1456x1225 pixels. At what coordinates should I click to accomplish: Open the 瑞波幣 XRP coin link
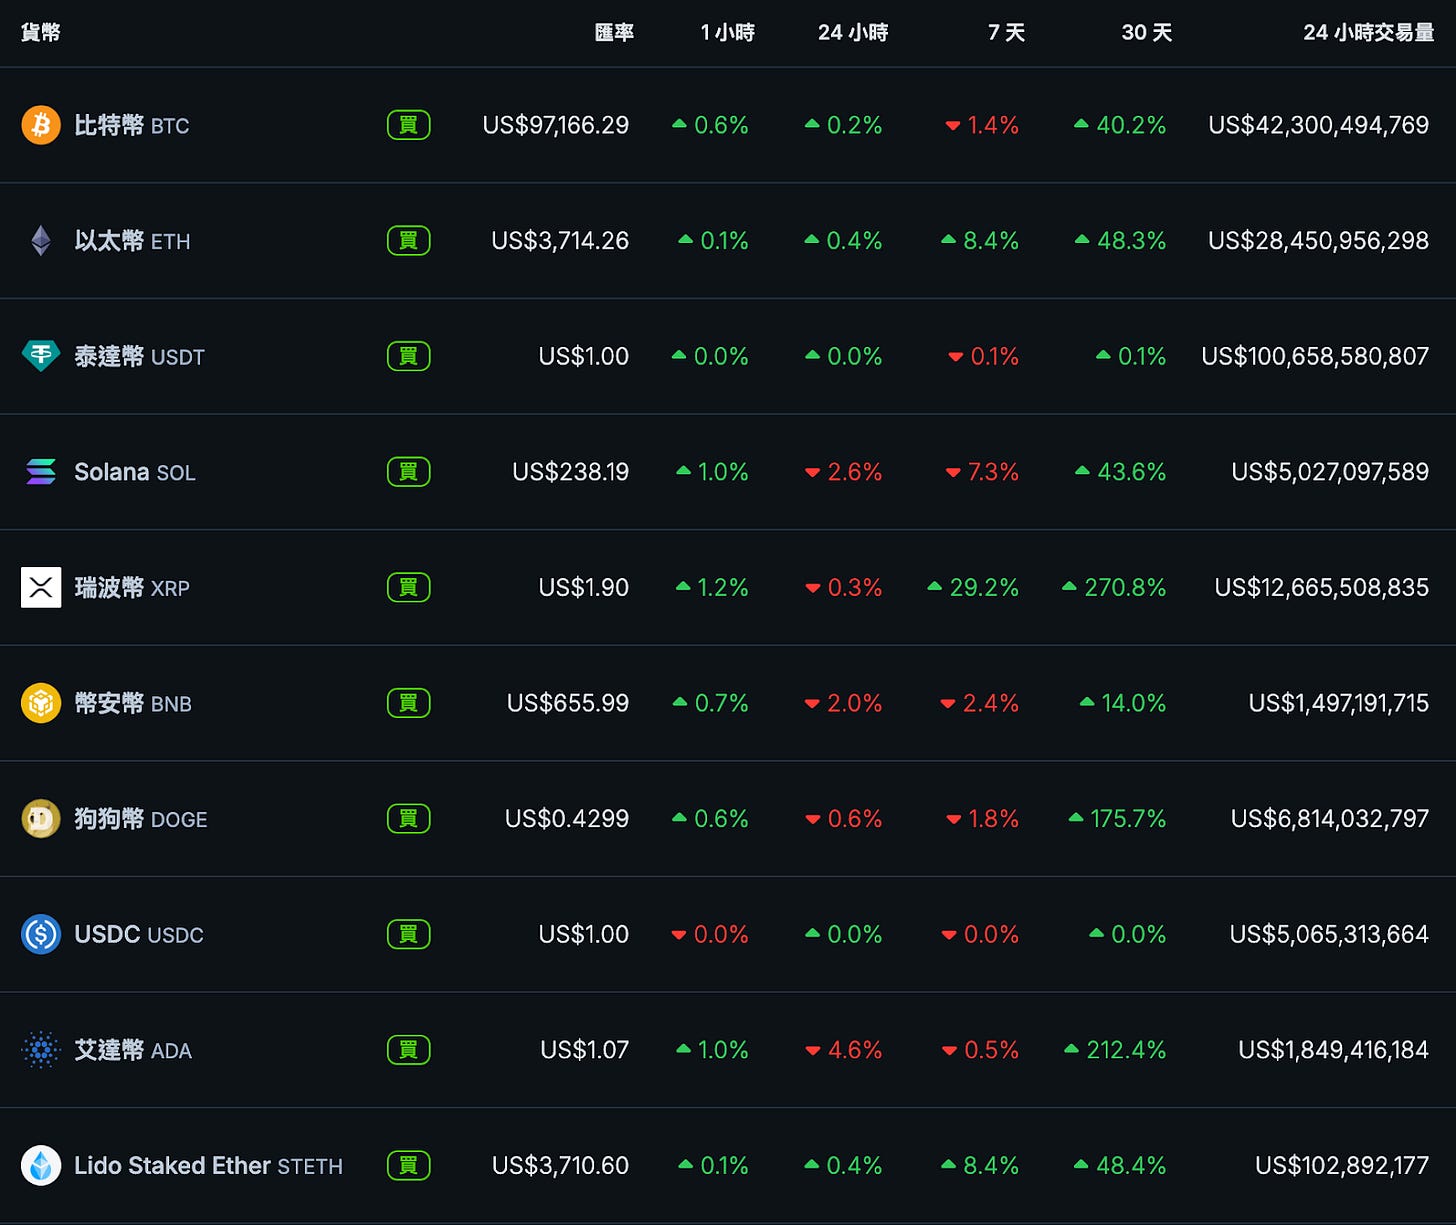[x=132, y=587]
